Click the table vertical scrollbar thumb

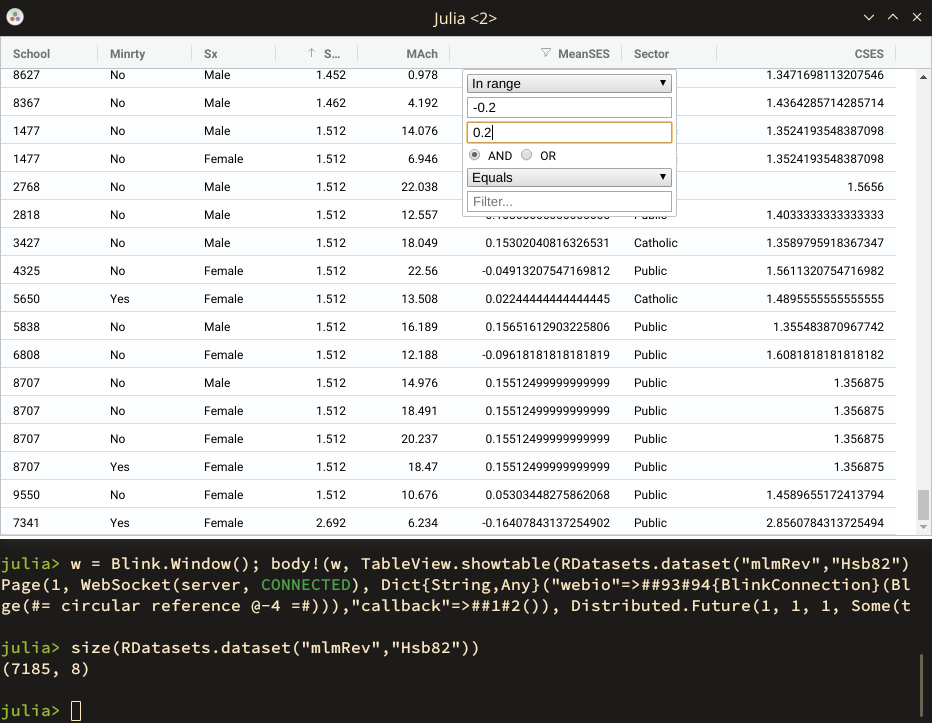(923, 504)
